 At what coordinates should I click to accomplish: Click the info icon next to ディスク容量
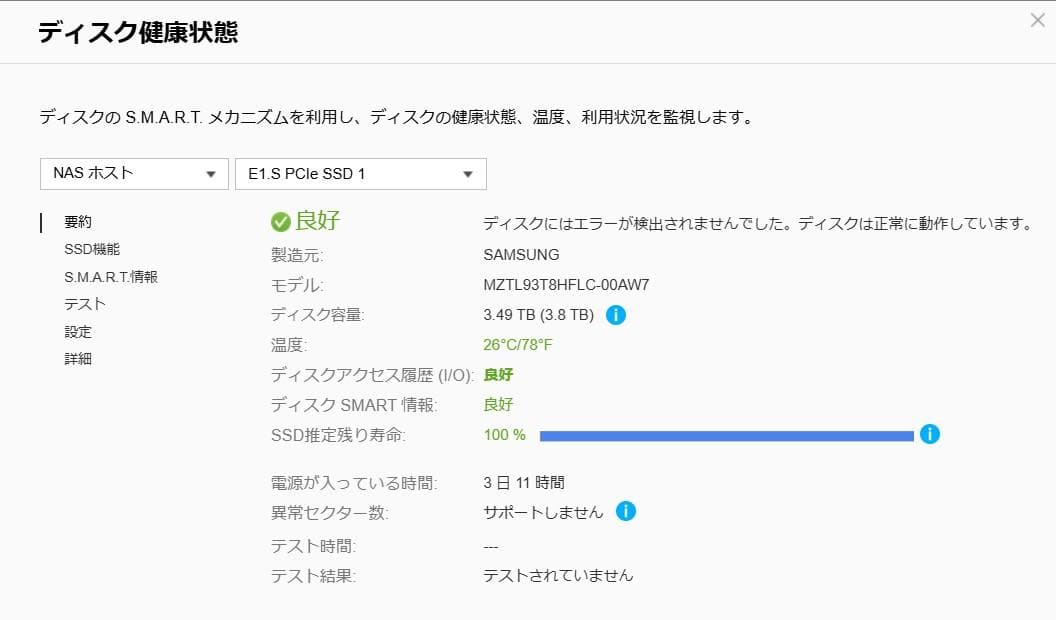click(x=616, y=314)
